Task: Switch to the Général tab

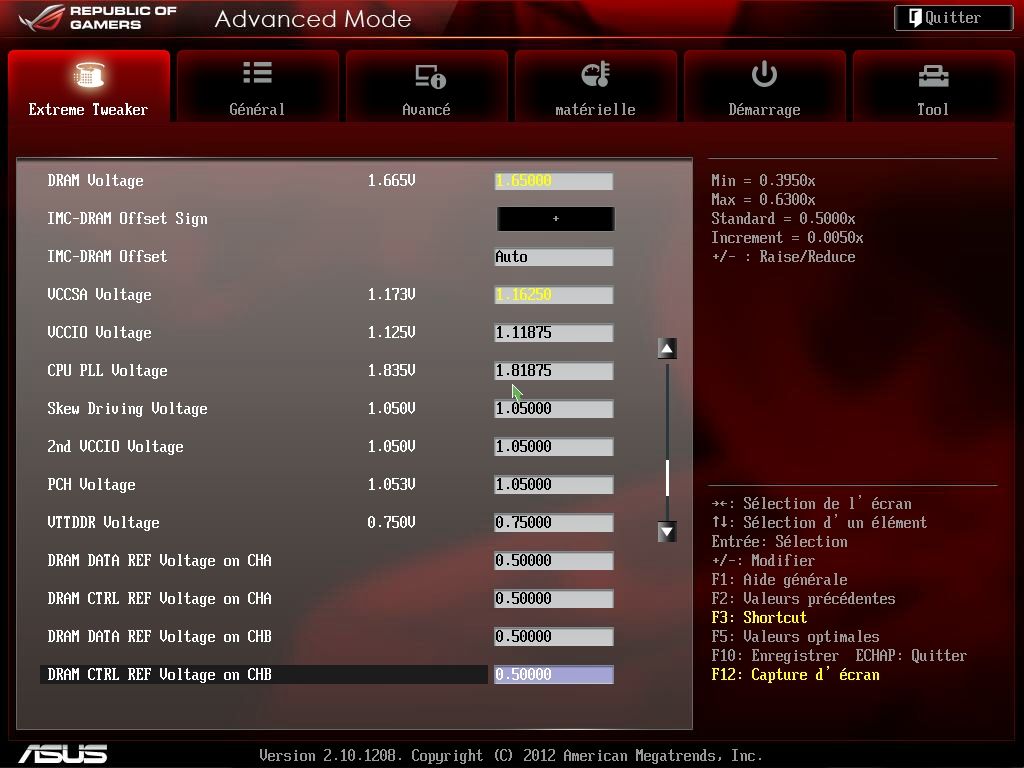Action: pyautogui.click(x=257, y=86)
